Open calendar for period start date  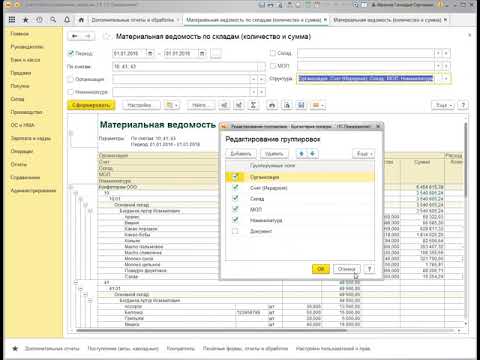[x=150, y=53]
